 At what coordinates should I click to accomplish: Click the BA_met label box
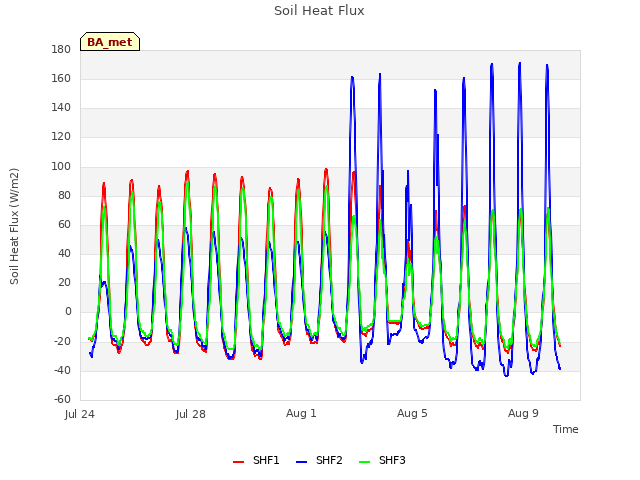(x=110, y=42)
